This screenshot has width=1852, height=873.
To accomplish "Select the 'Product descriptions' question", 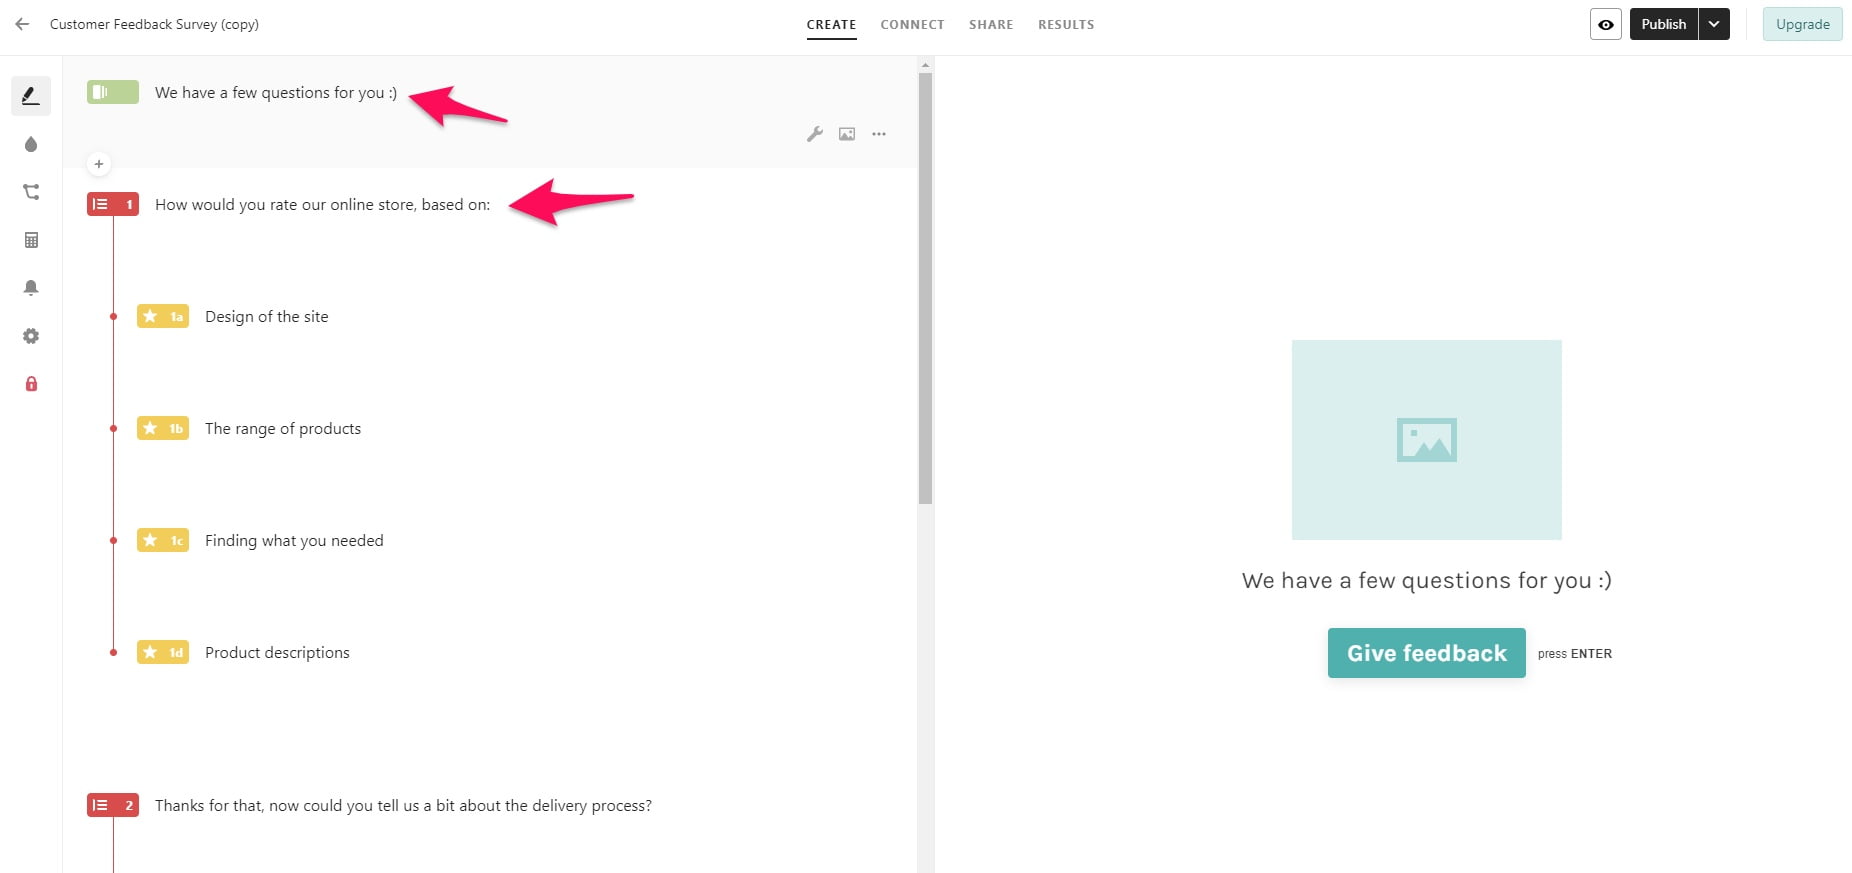I will coord(277,652).
